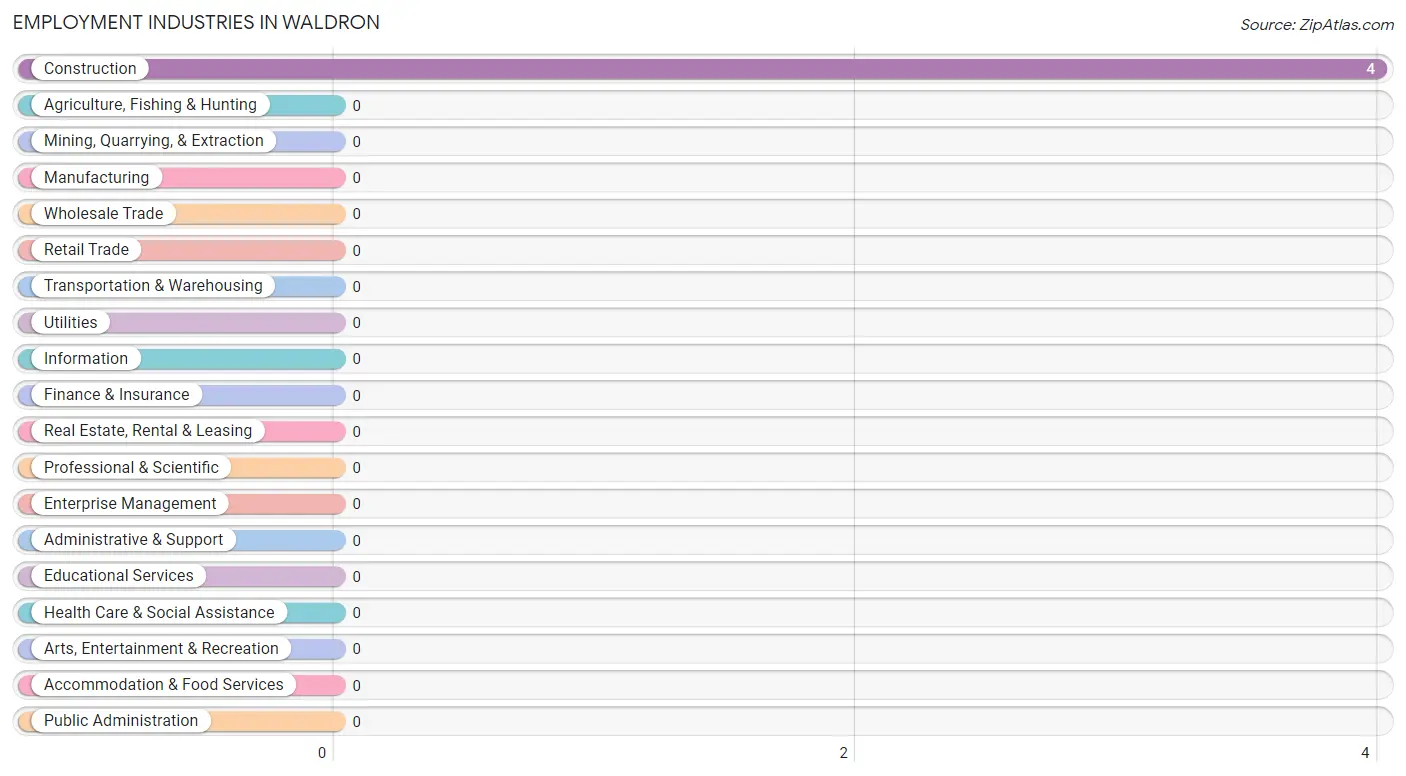Click the 0 value beside Manufacturing
1406x776 pixels.
pos(356,178)
